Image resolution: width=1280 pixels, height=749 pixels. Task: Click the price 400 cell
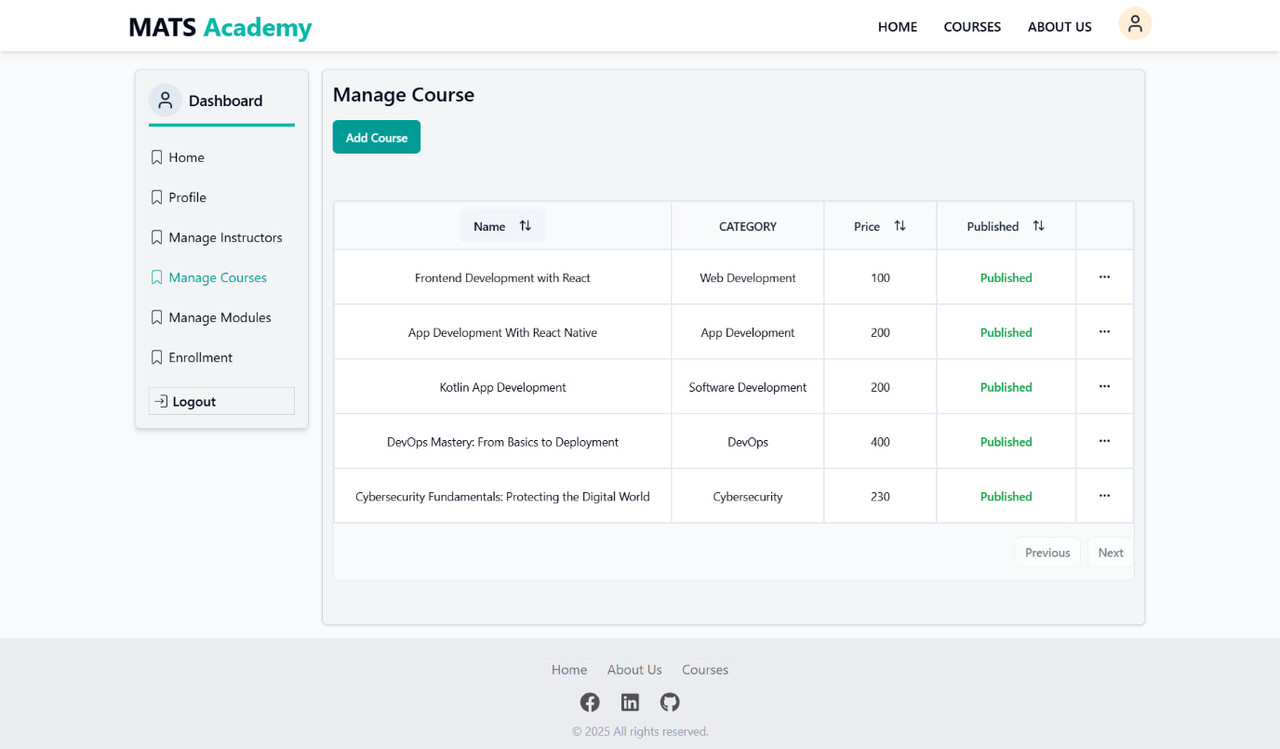(880, 442)
